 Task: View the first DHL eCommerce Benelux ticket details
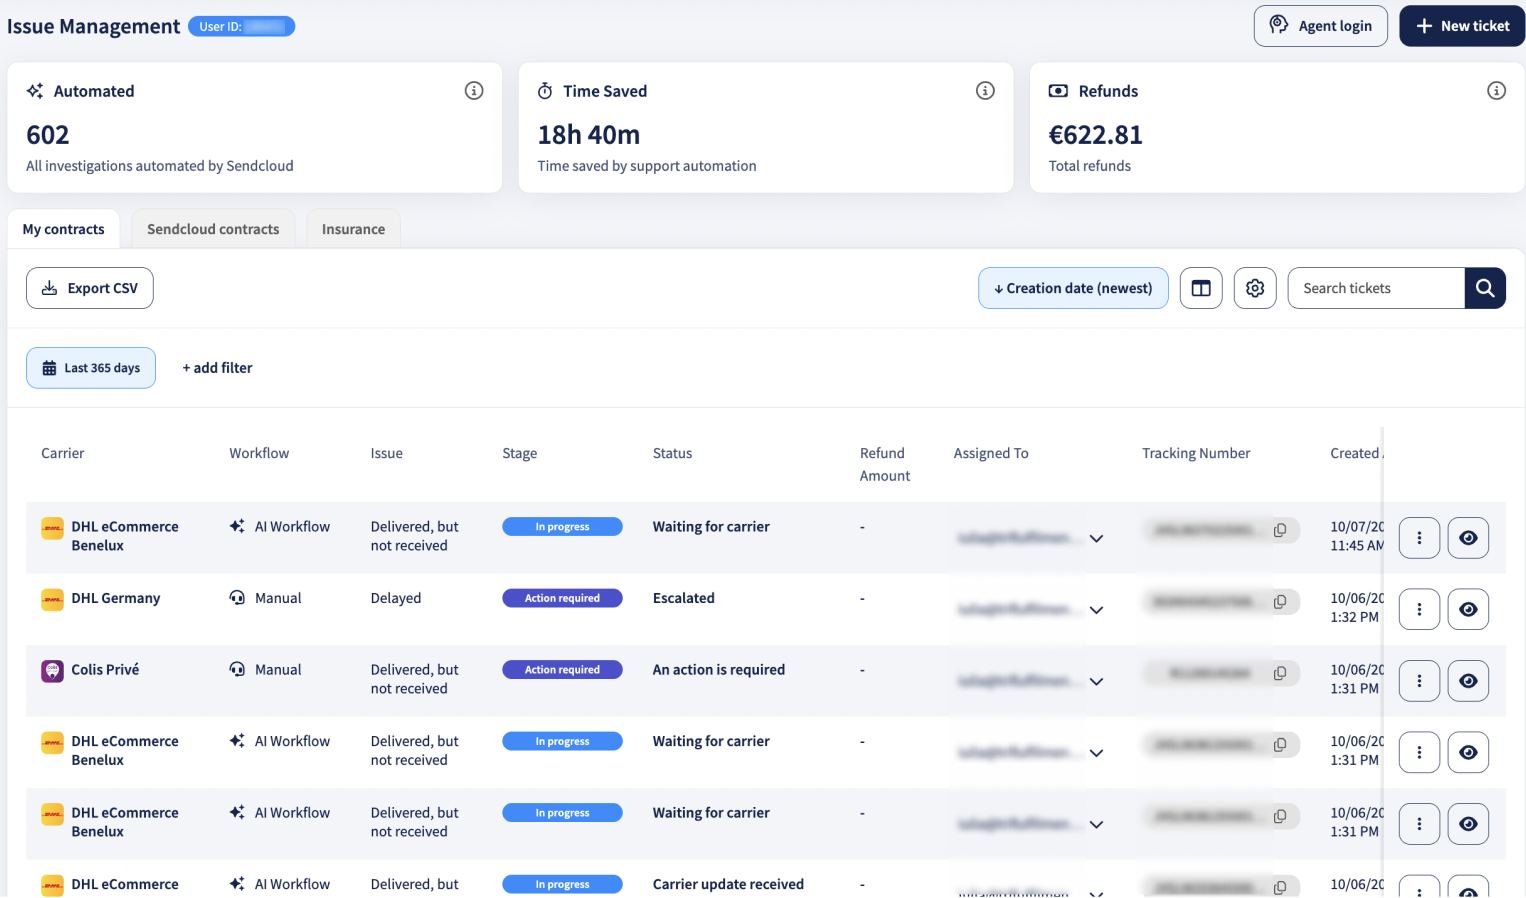click(1468, 538)
